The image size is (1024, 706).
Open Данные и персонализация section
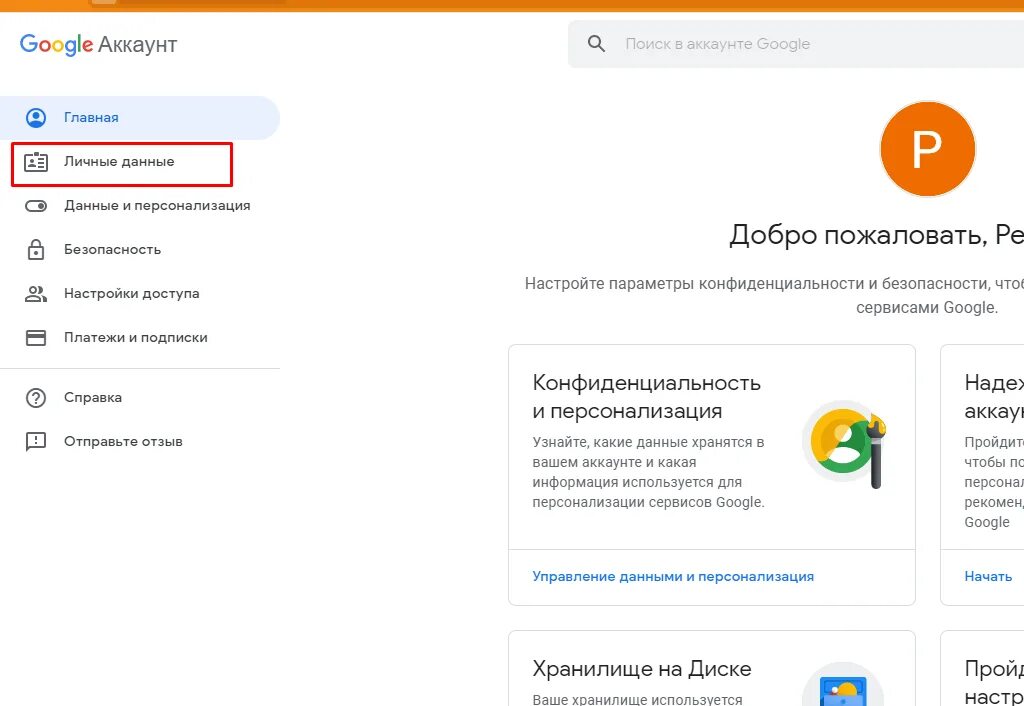[157, 206]
